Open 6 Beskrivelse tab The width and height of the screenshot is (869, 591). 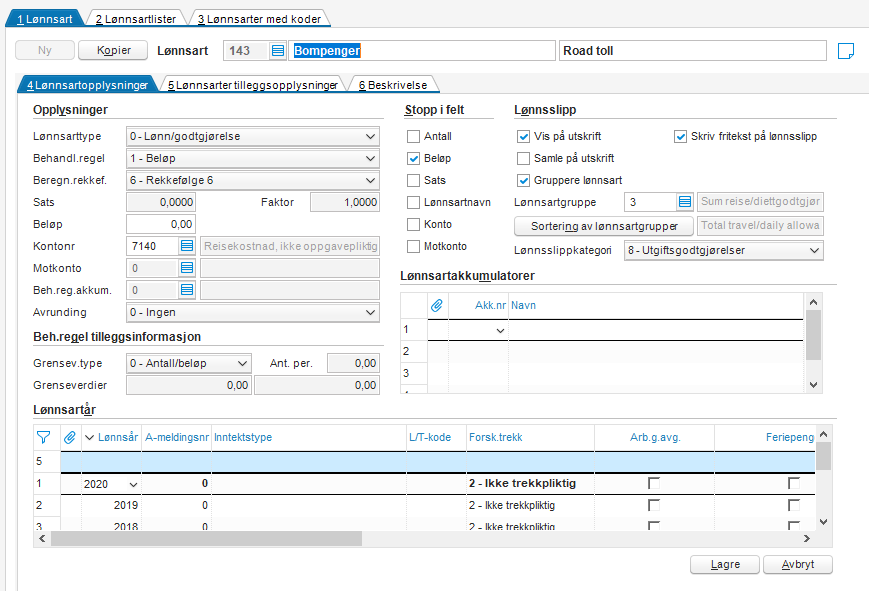point(393,85)
